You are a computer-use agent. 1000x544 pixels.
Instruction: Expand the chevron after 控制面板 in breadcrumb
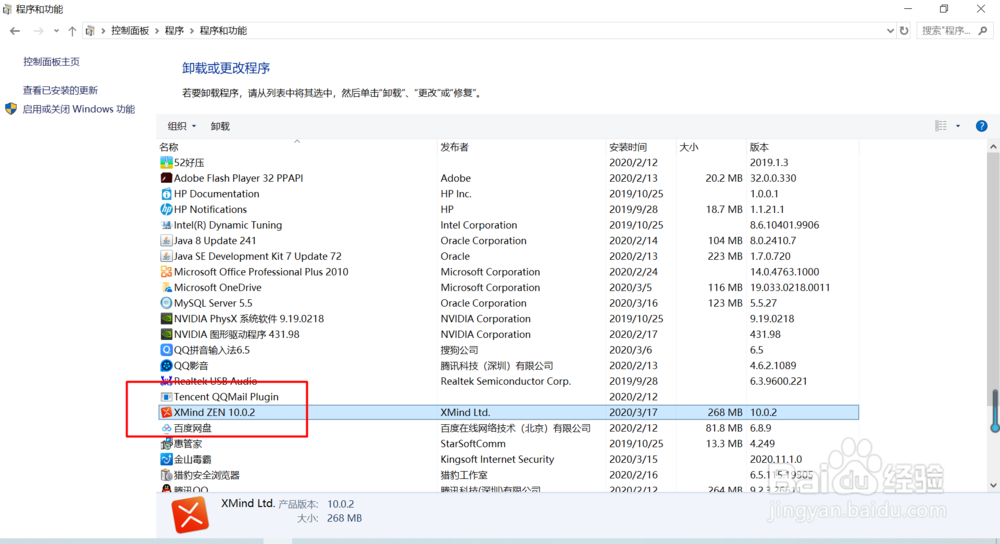(x=157, y=31)
